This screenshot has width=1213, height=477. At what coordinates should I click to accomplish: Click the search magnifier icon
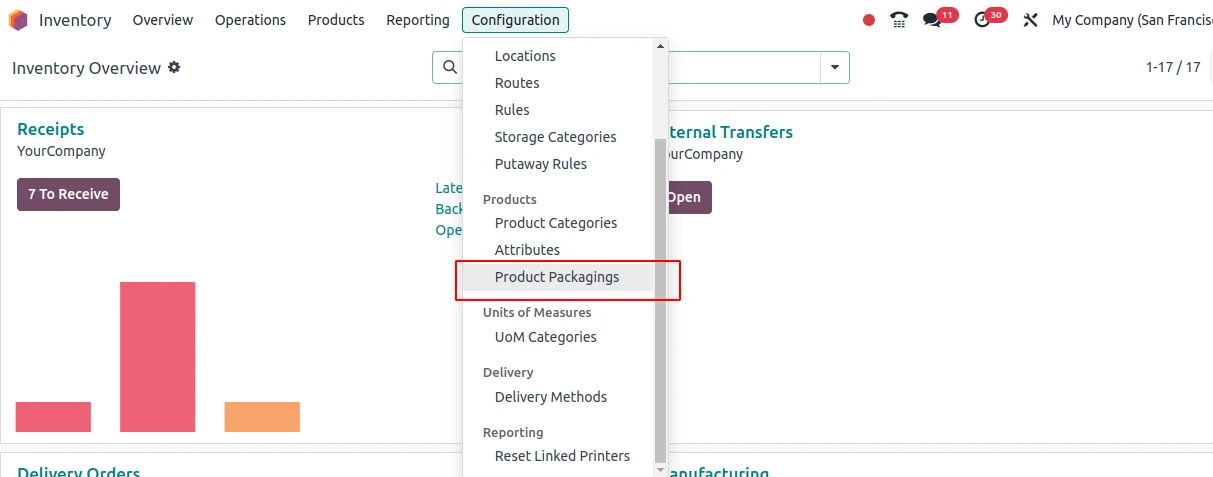(x=450, y=67)
